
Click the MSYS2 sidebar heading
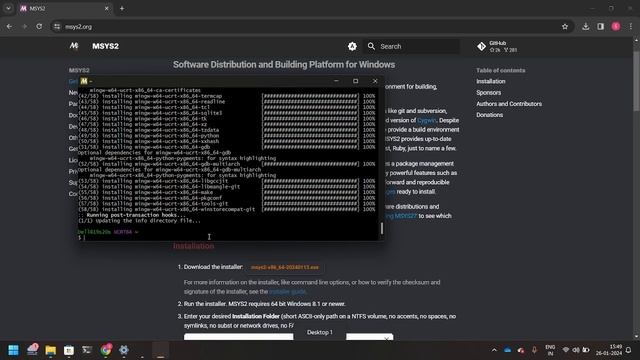(x=79, y=70)
